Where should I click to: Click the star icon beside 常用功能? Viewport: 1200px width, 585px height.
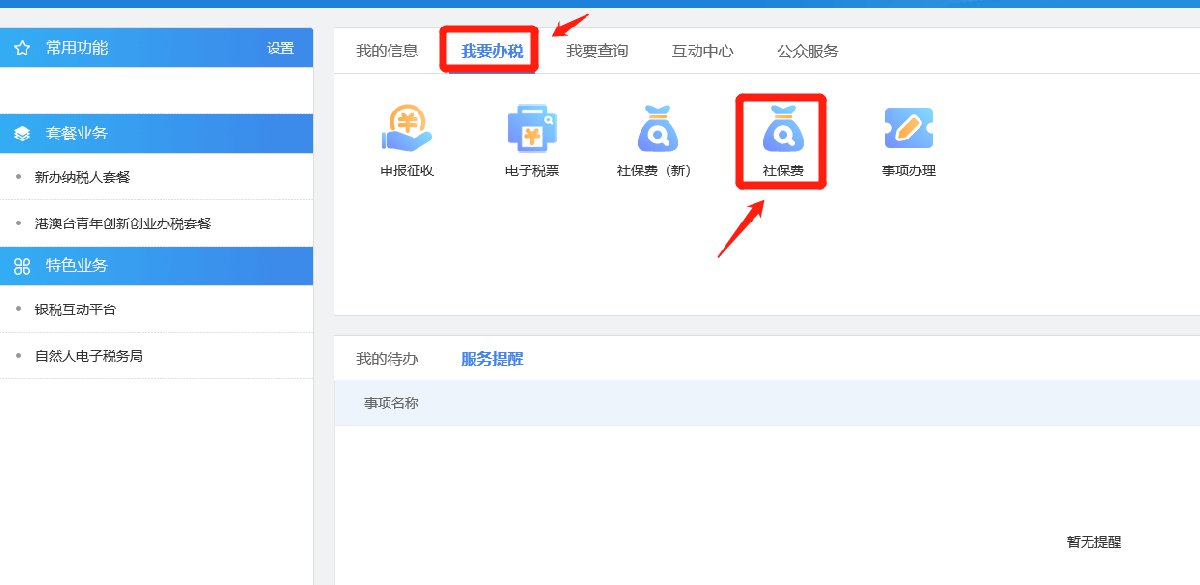(x=21, y=48)
